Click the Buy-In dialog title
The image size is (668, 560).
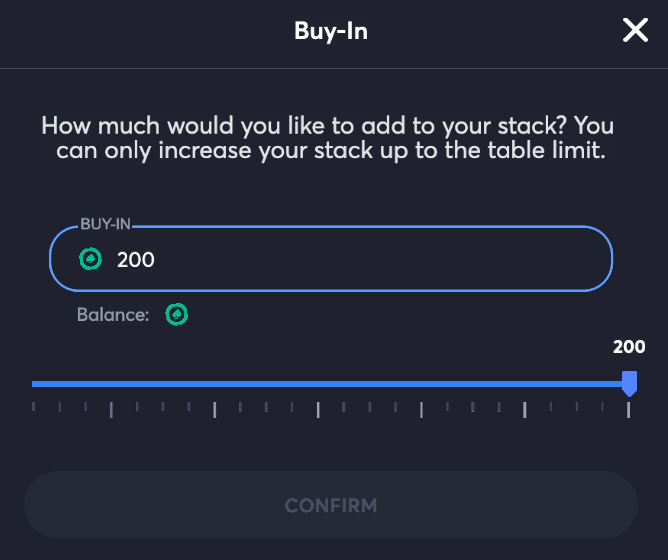[331, 31]
